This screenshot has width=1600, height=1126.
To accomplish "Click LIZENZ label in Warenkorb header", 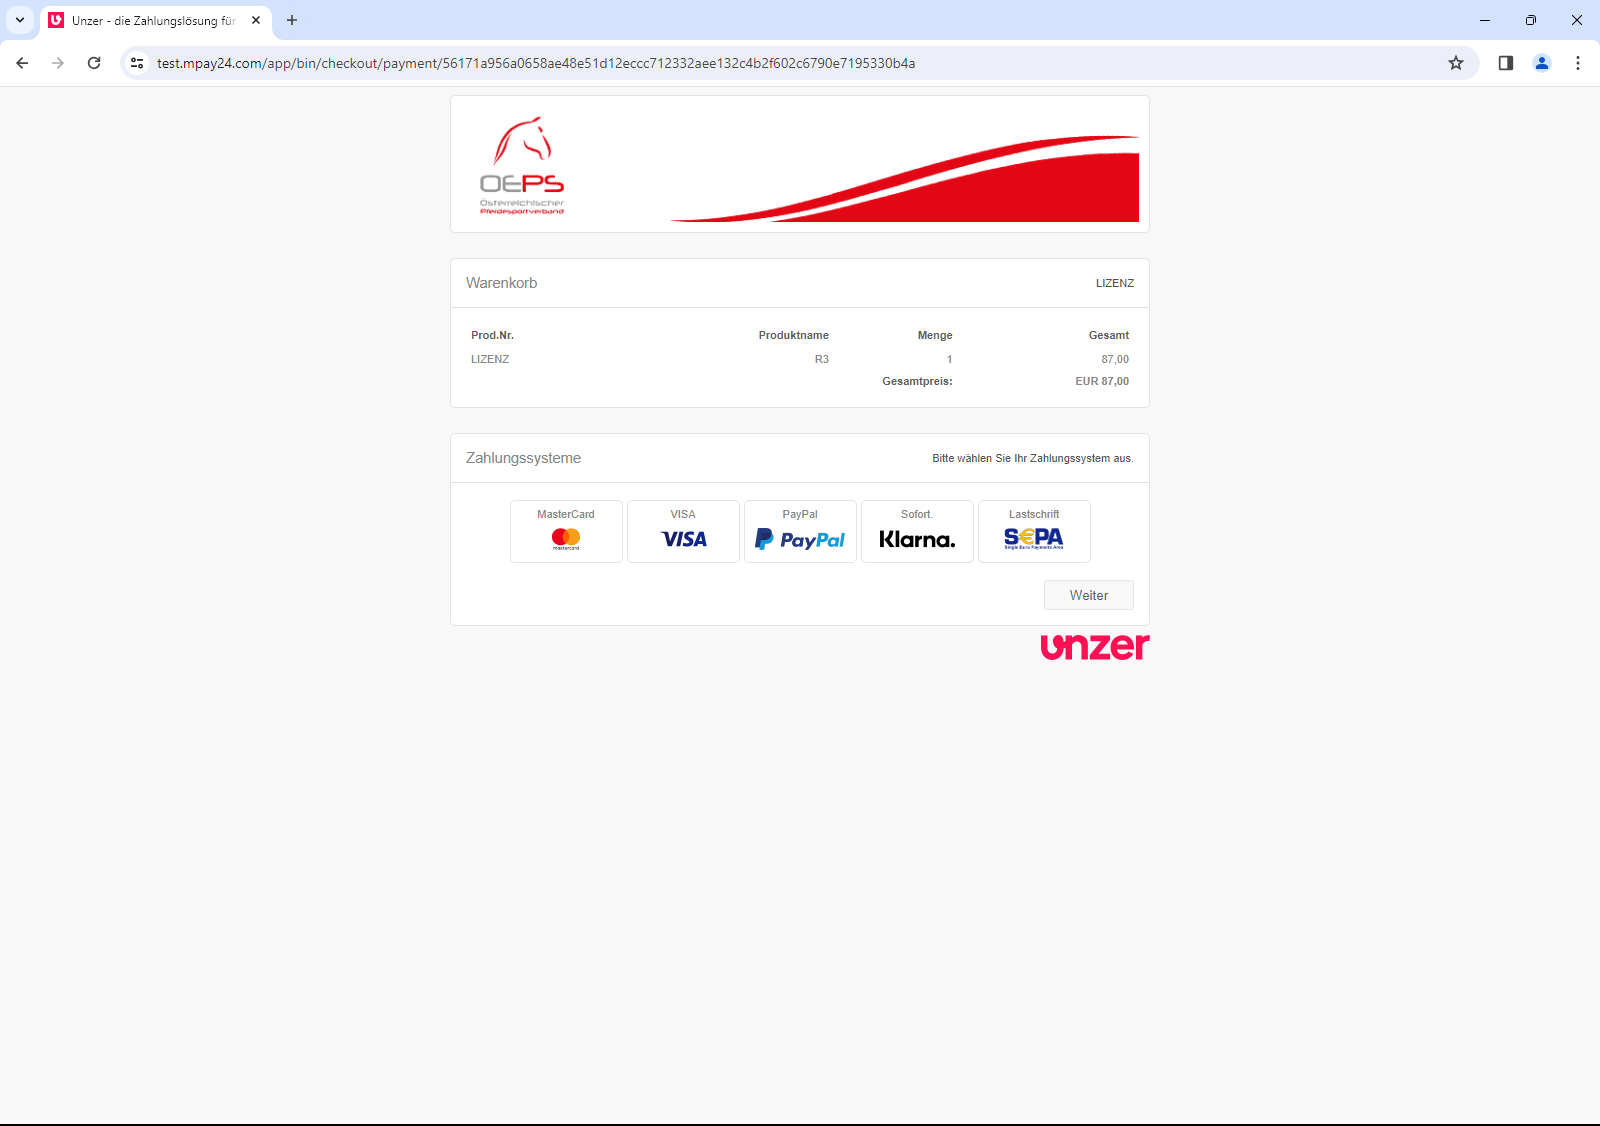I will coord(1115,283).
